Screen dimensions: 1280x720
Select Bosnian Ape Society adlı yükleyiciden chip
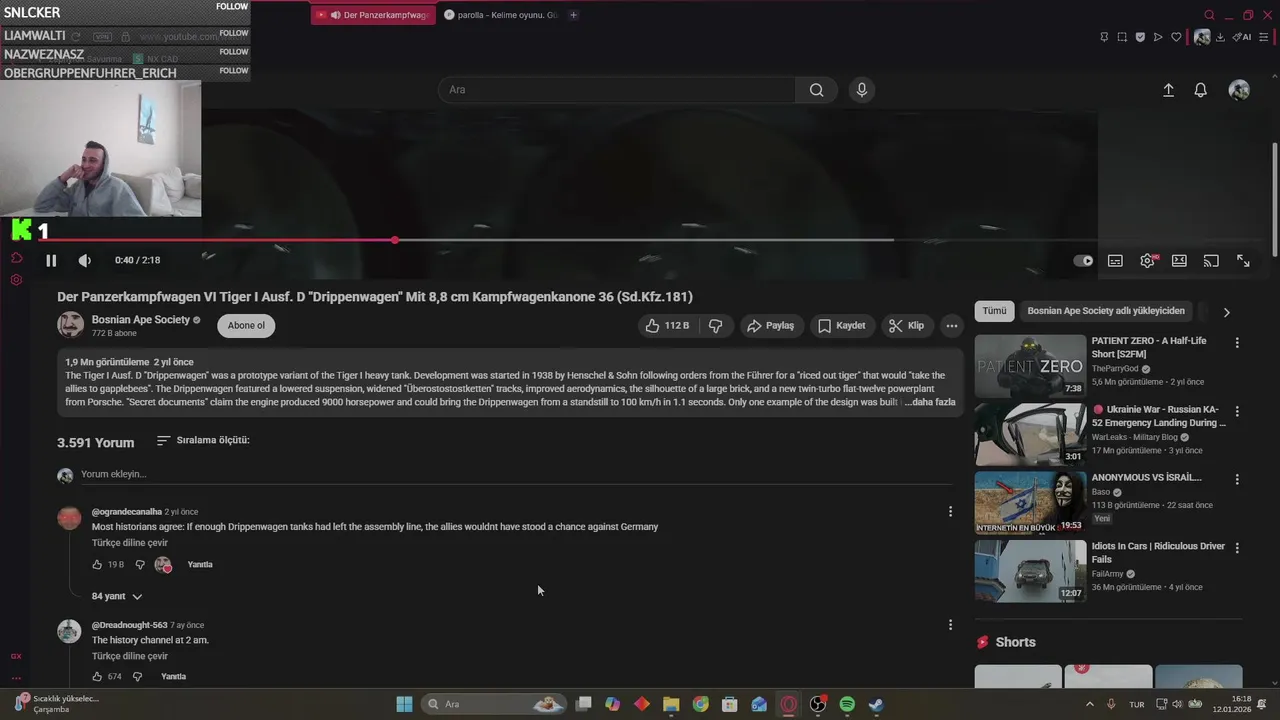pos(1106,311)
